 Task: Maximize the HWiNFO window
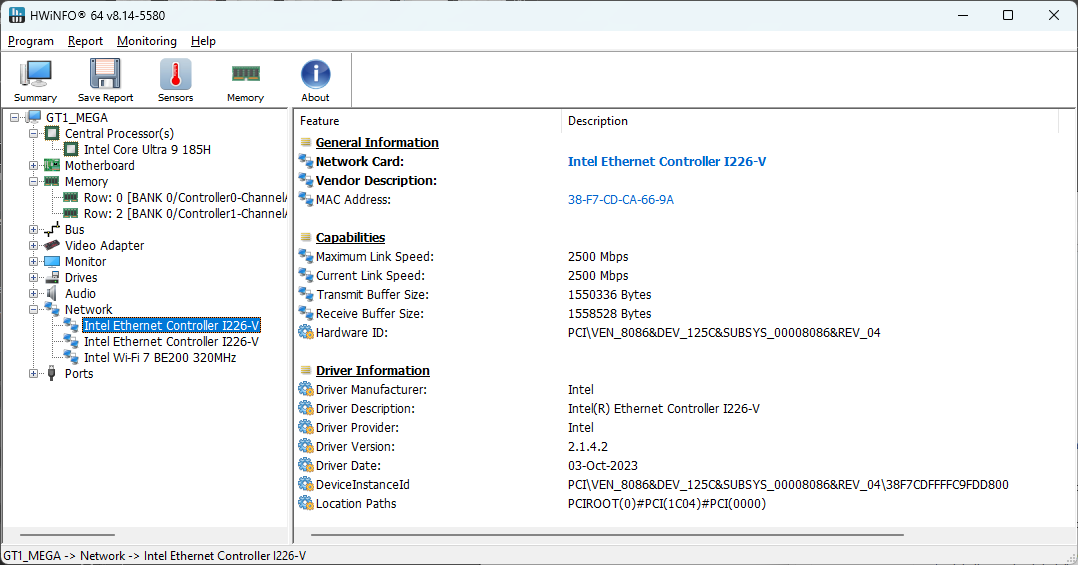pyautogui.click(x=1008, y=15)
